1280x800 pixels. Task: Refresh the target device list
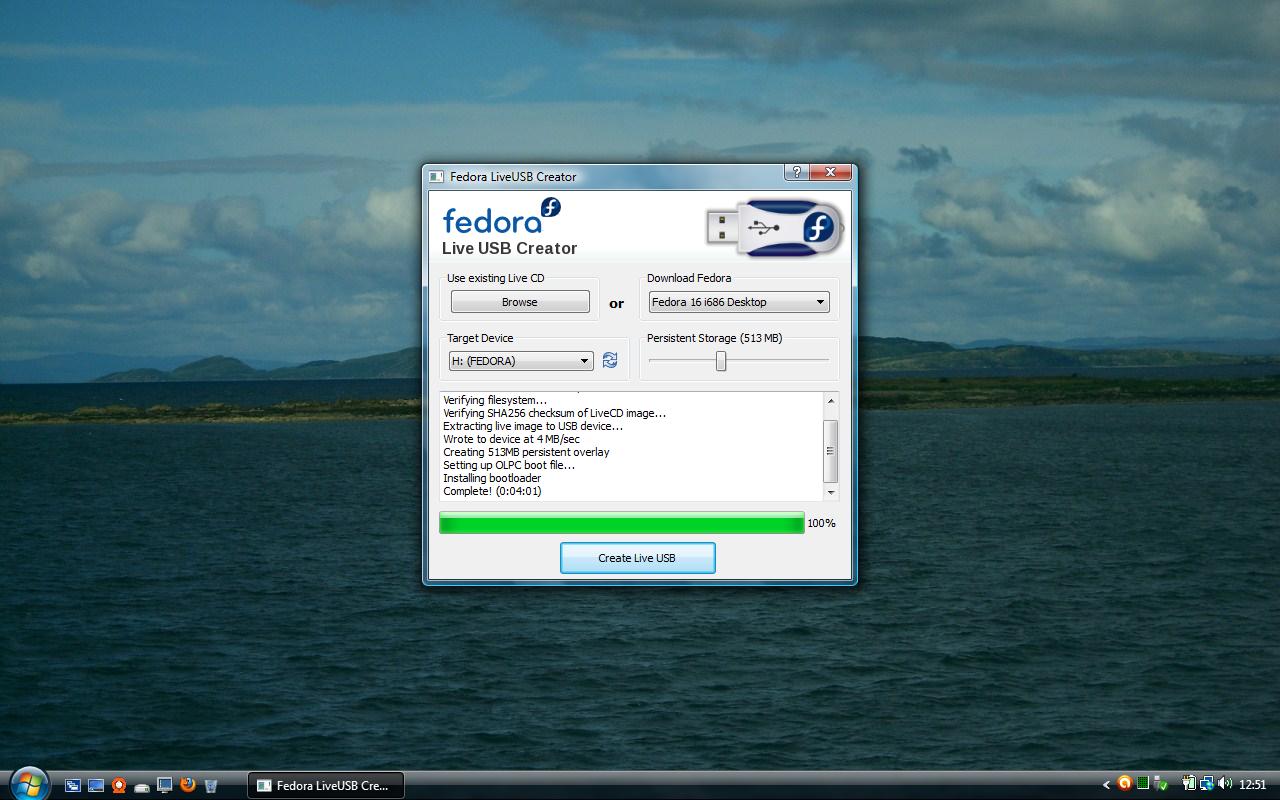tap(610, 361)
